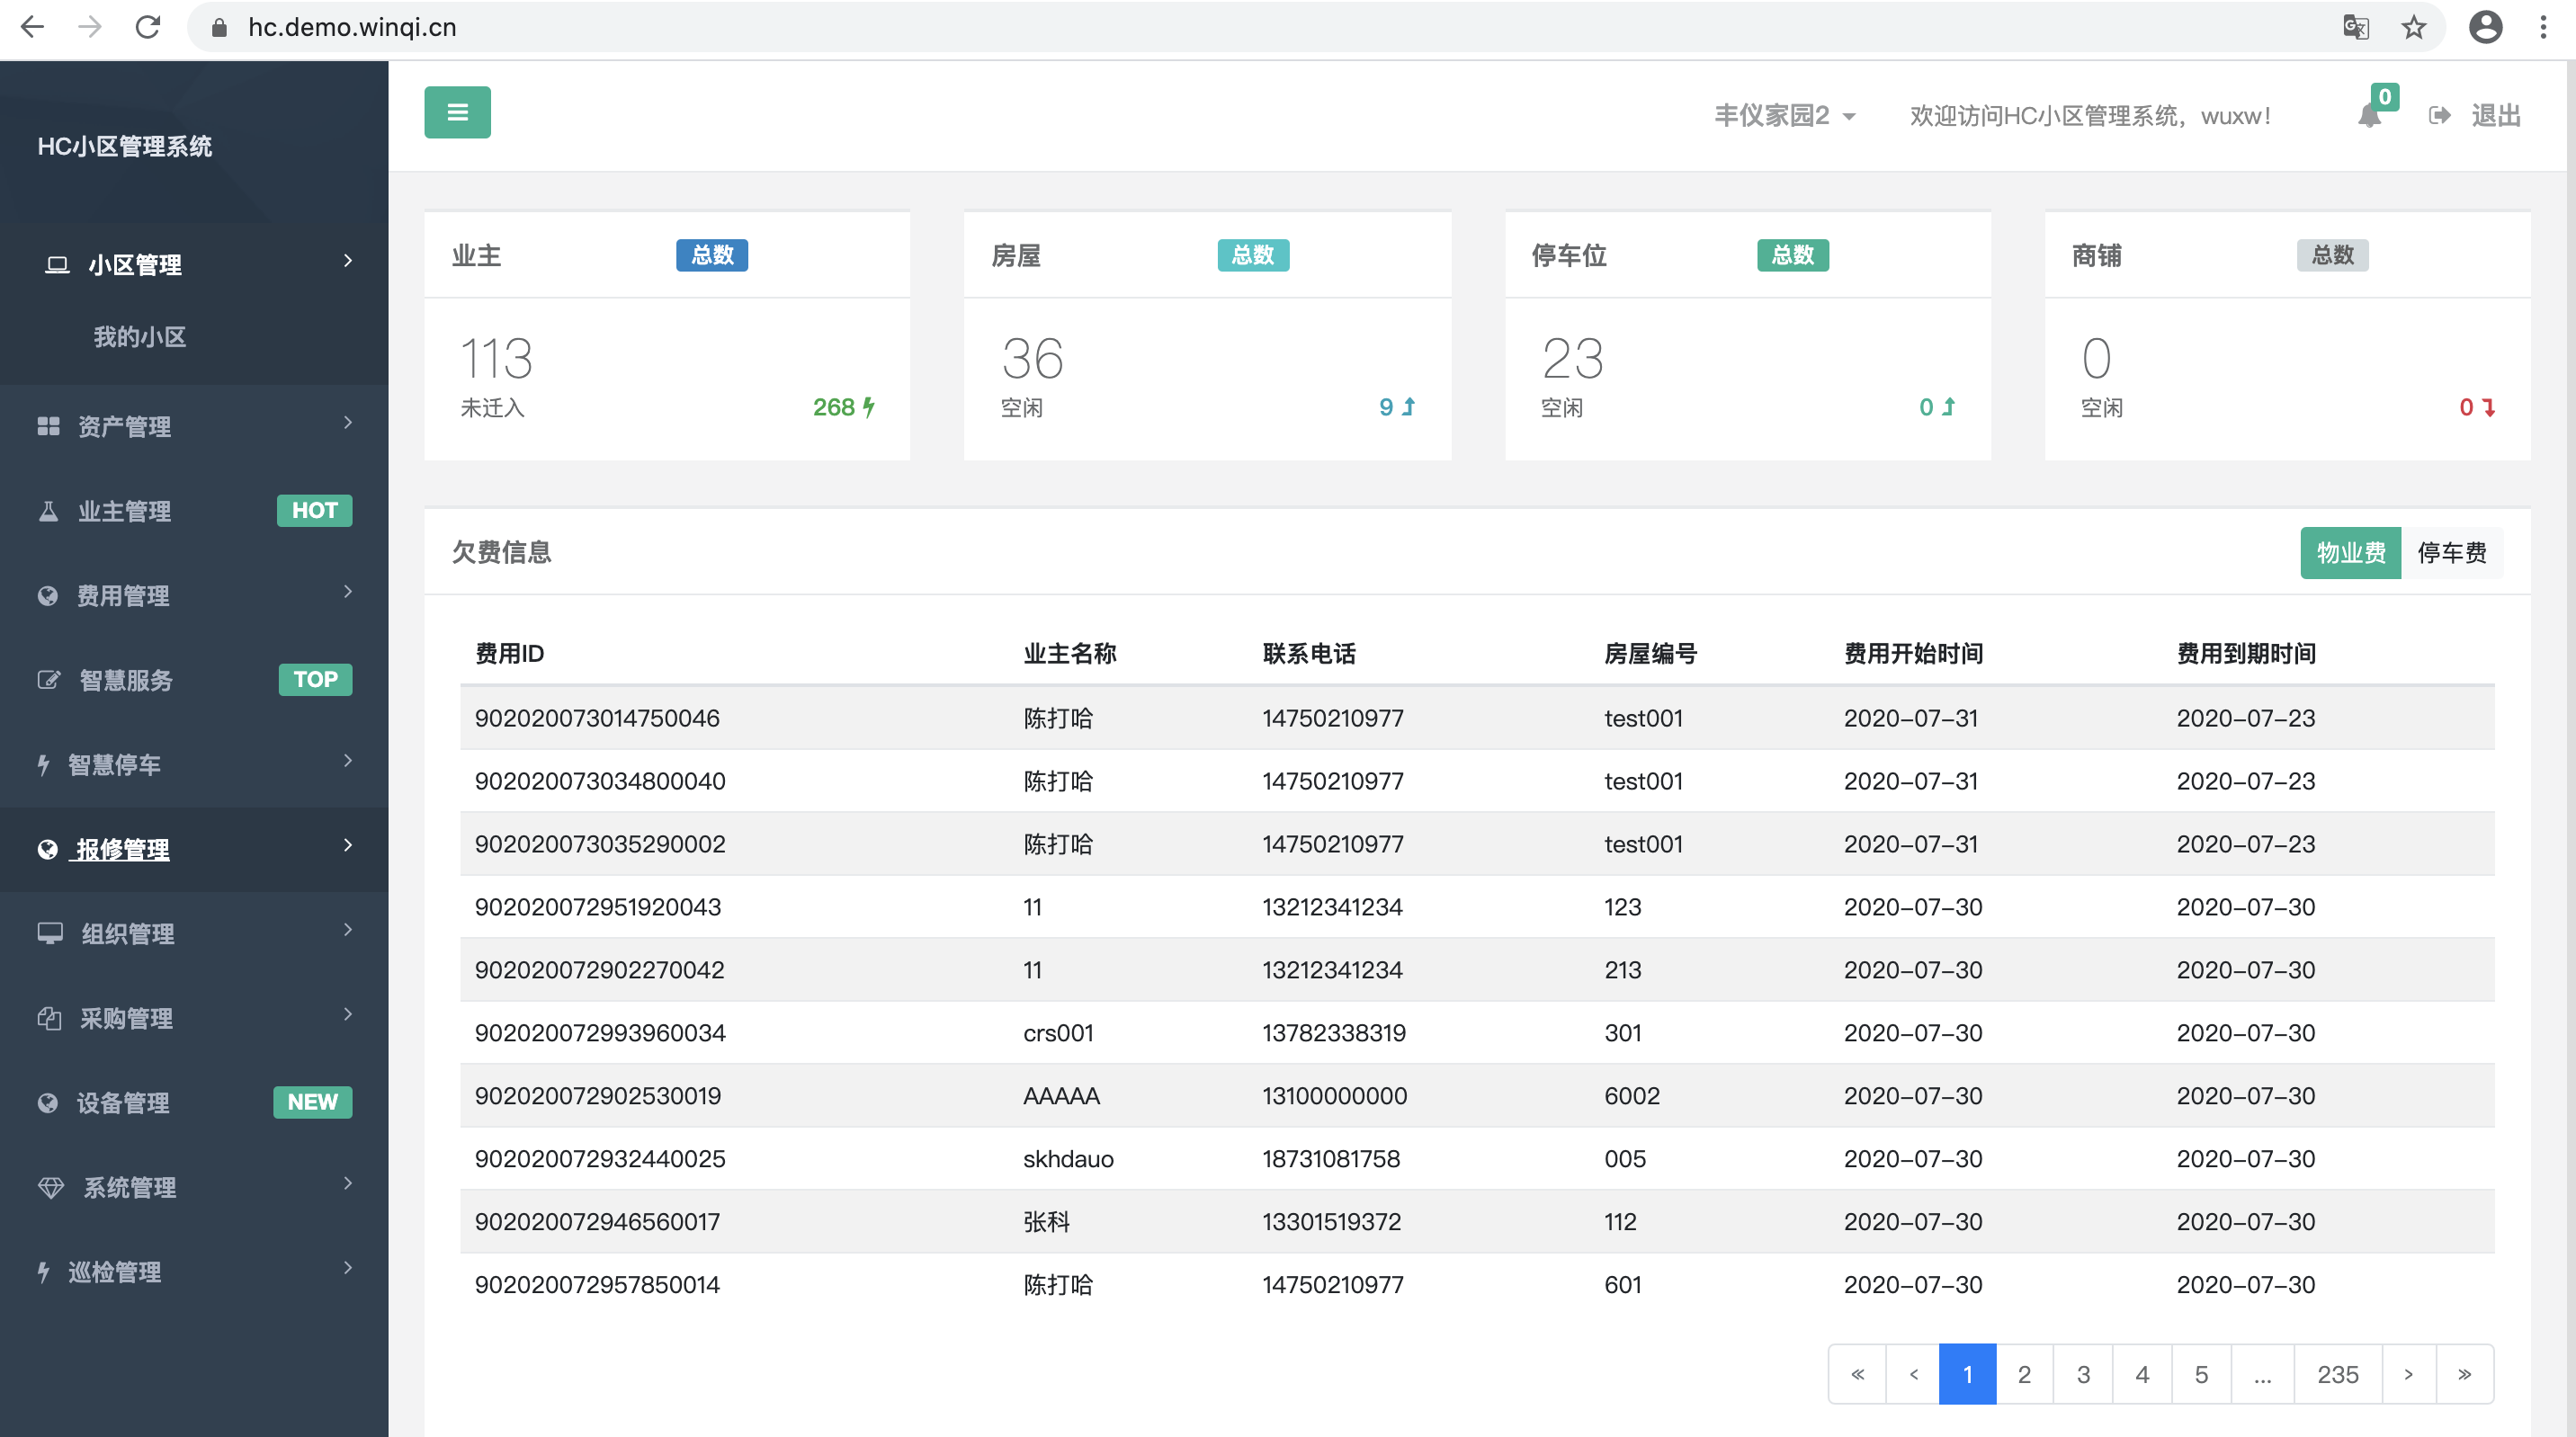
Task: Switch fee view to 停车费 toggle
Action: click(2451, 552)
